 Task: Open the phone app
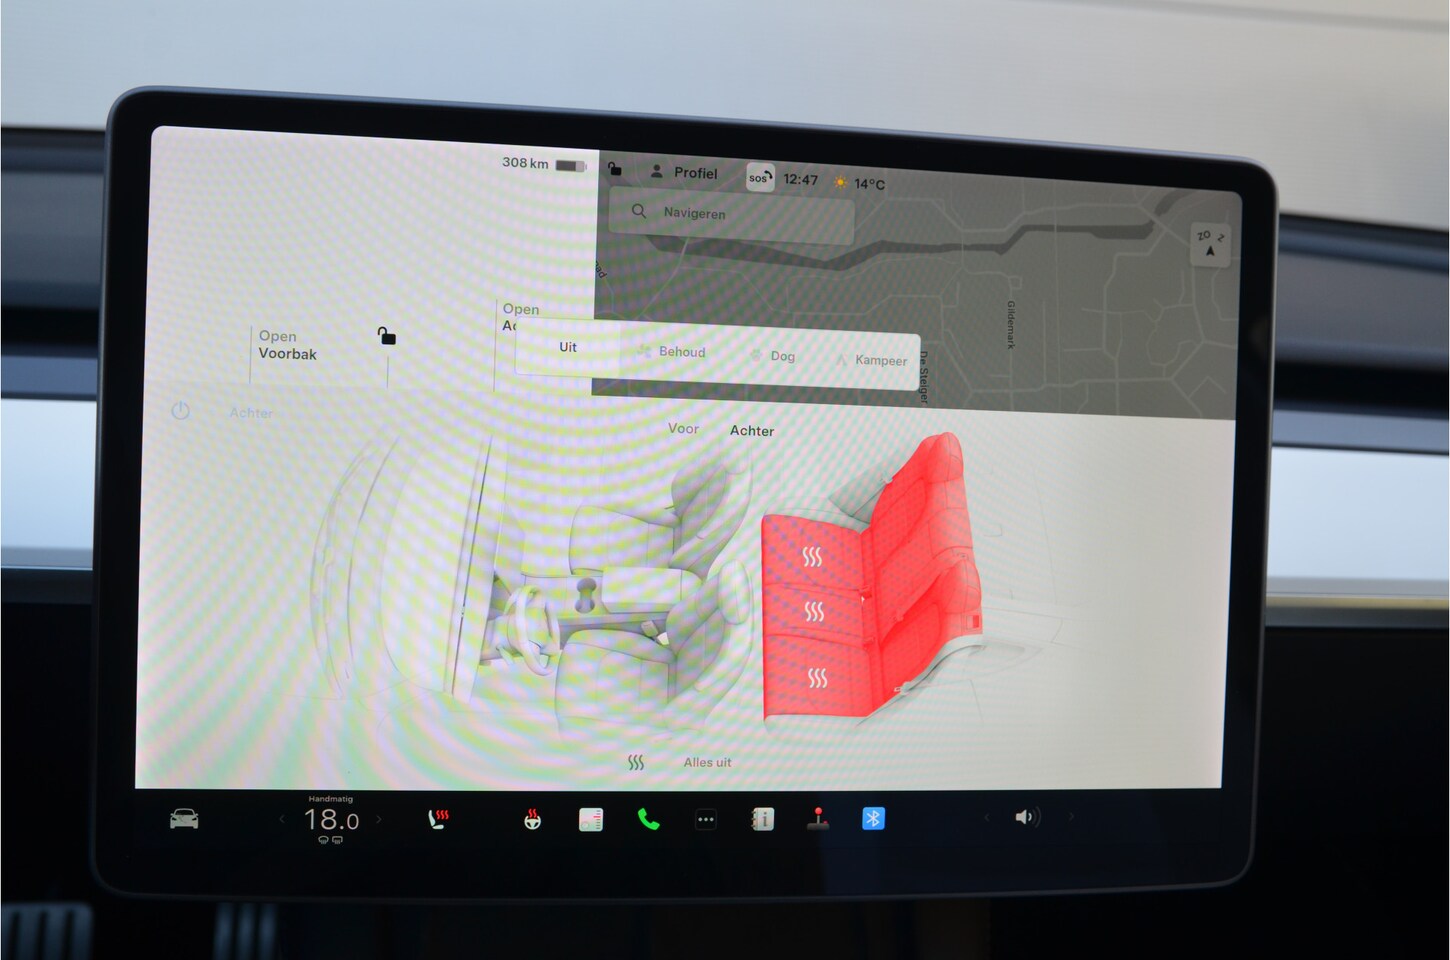tap(648, 820)
